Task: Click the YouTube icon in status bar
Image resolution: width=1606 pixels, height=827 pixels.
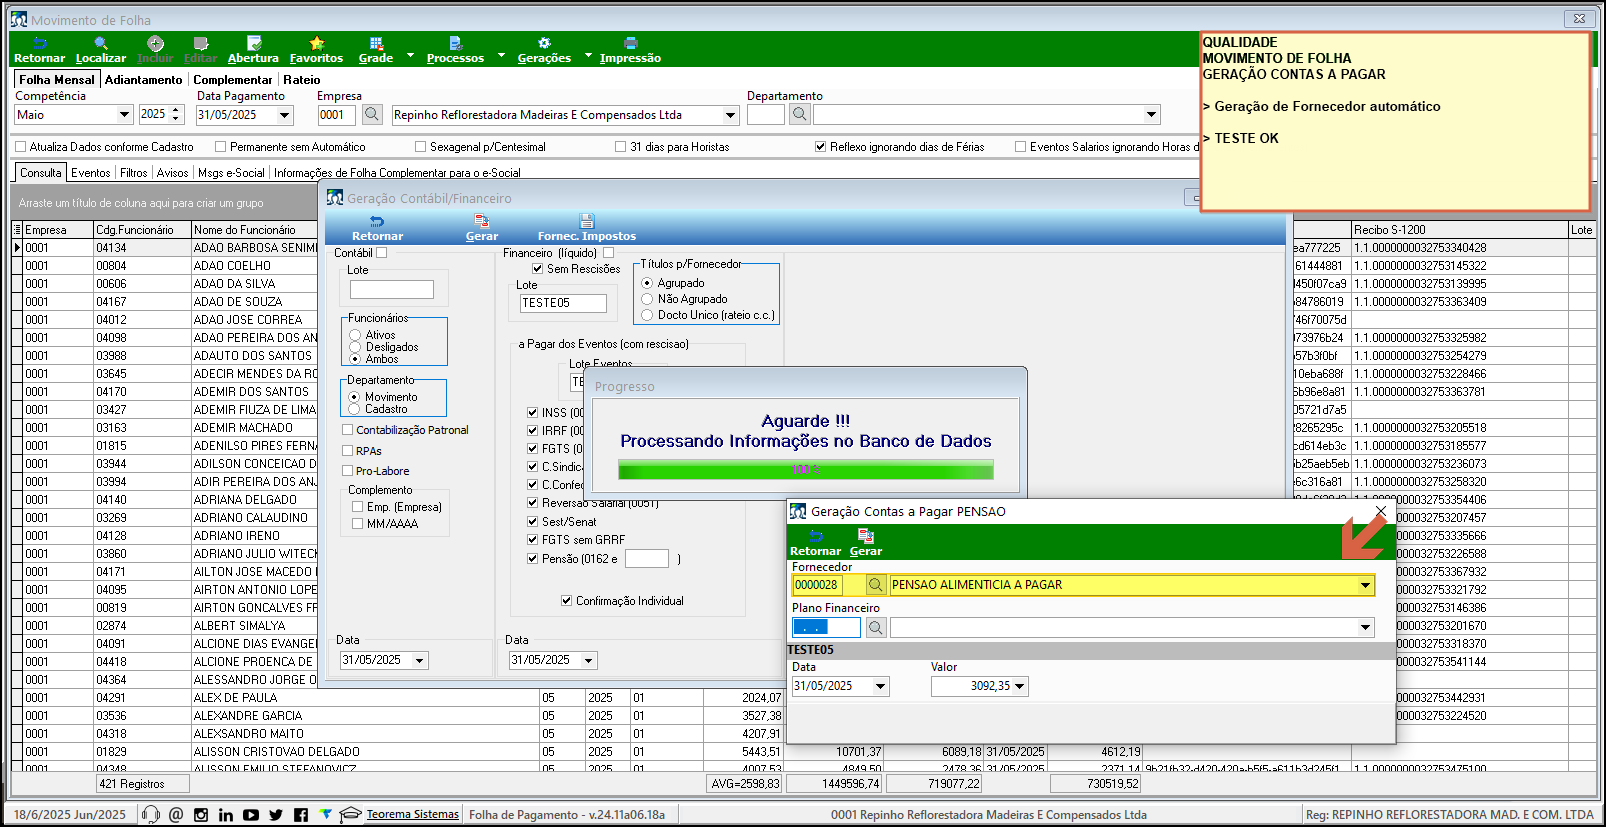Action: 251,815
